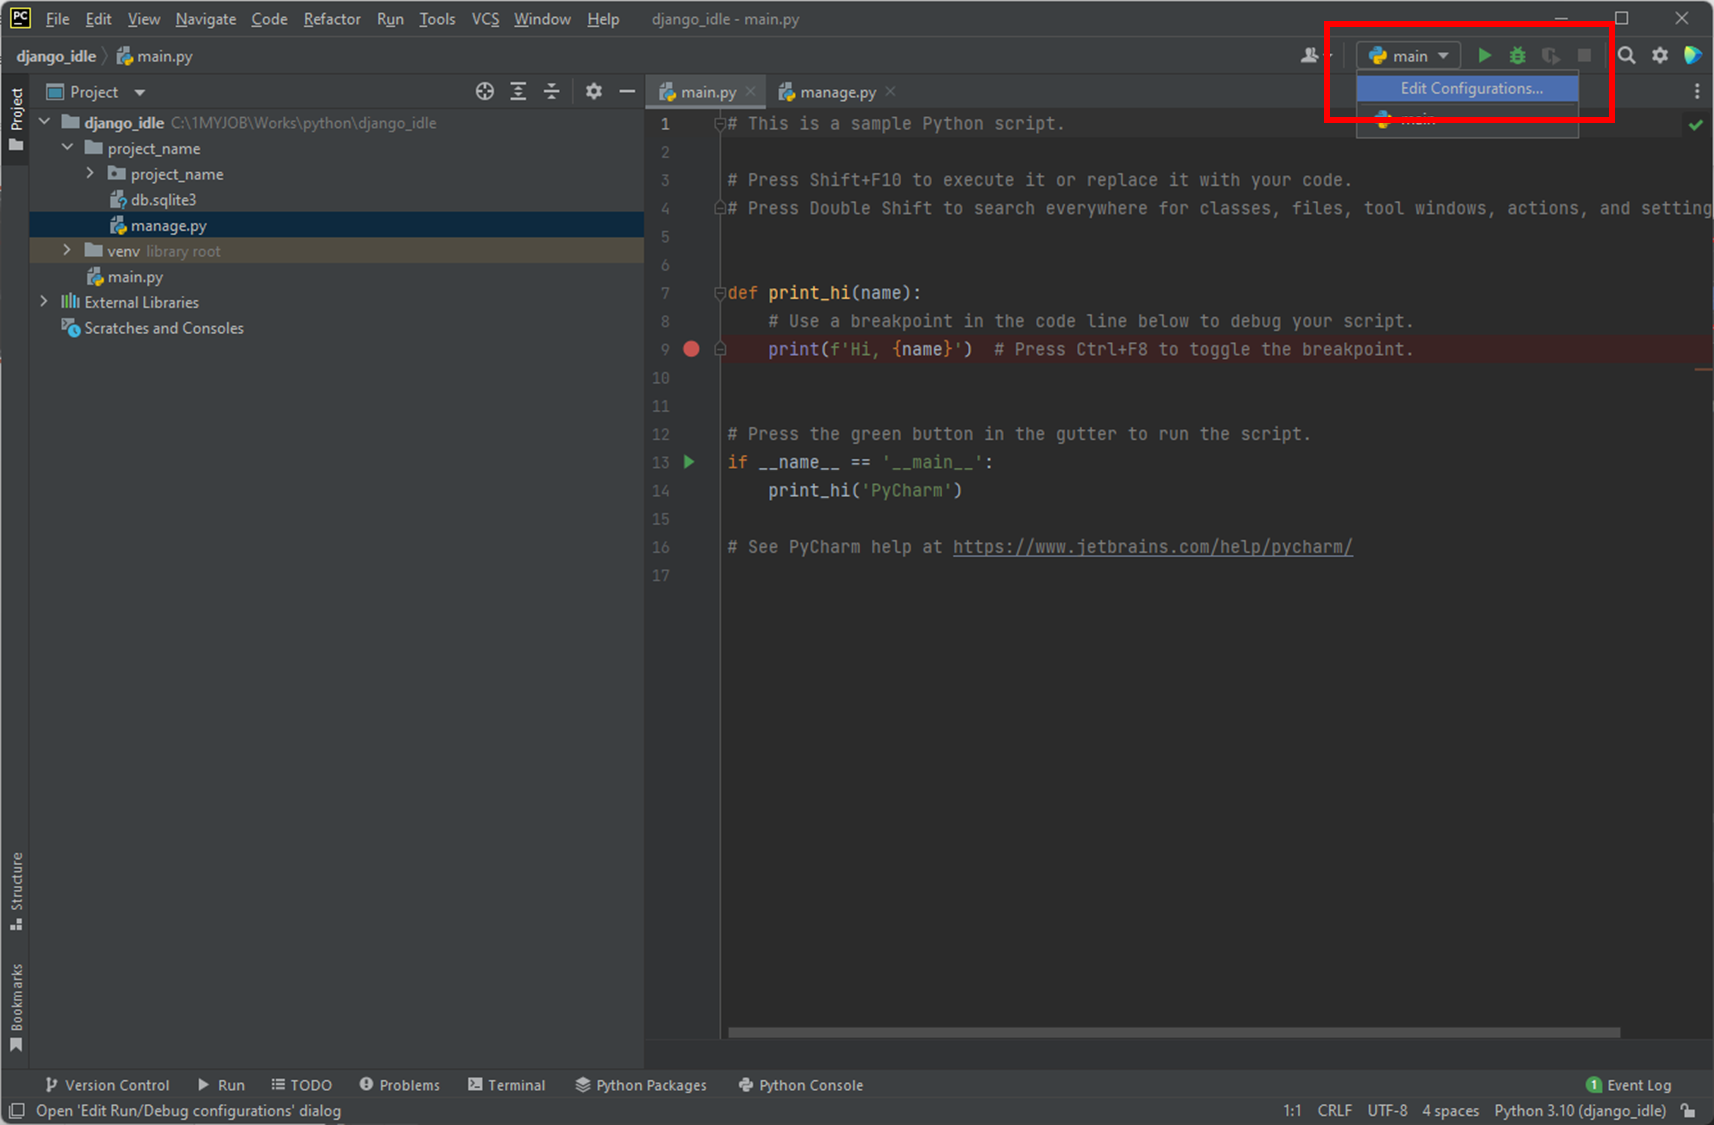Open the Project tool window stripe button
The image size is (1714, 1125).
click(16, 120)
